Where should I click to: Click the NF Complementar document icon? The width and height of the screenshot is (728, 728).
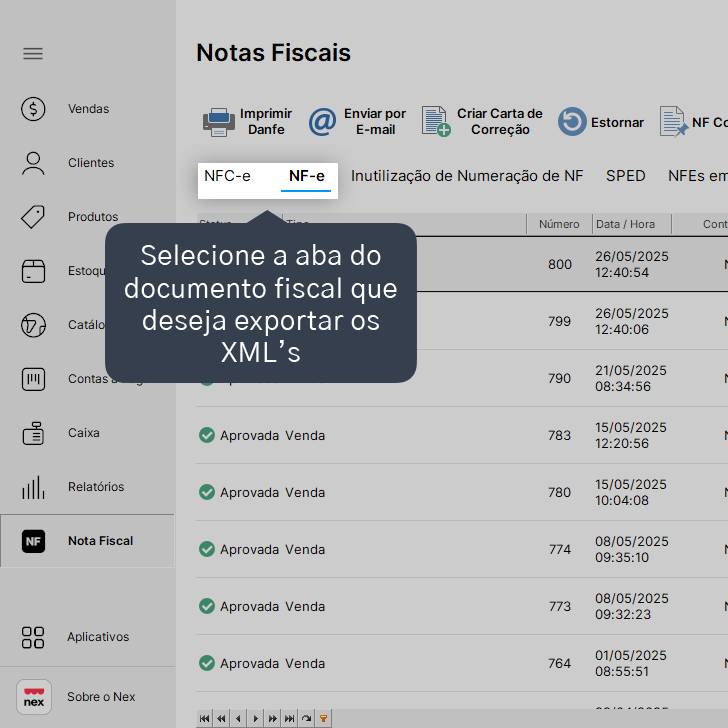[x=673, y=122]
